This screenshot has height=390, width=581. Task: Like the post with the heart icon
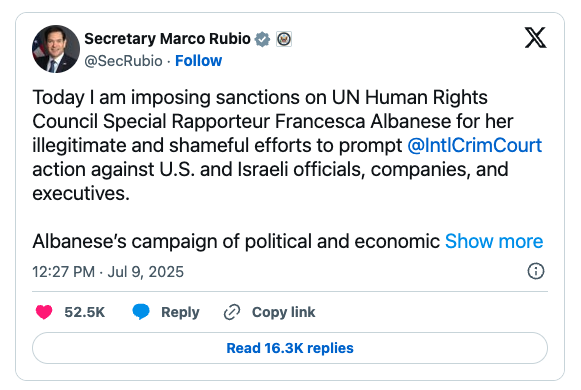click(x=44, y=312)
